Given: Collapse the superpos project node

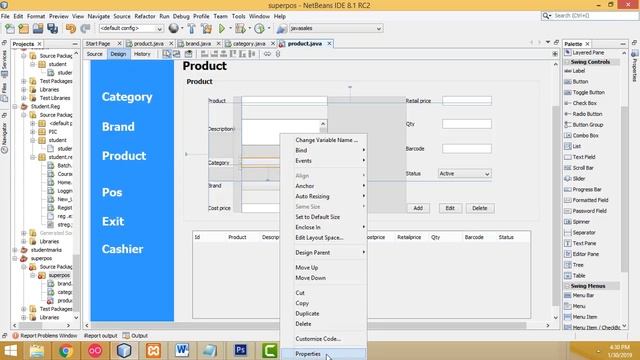Looking at the screenshot, I should tap(15, 259).
